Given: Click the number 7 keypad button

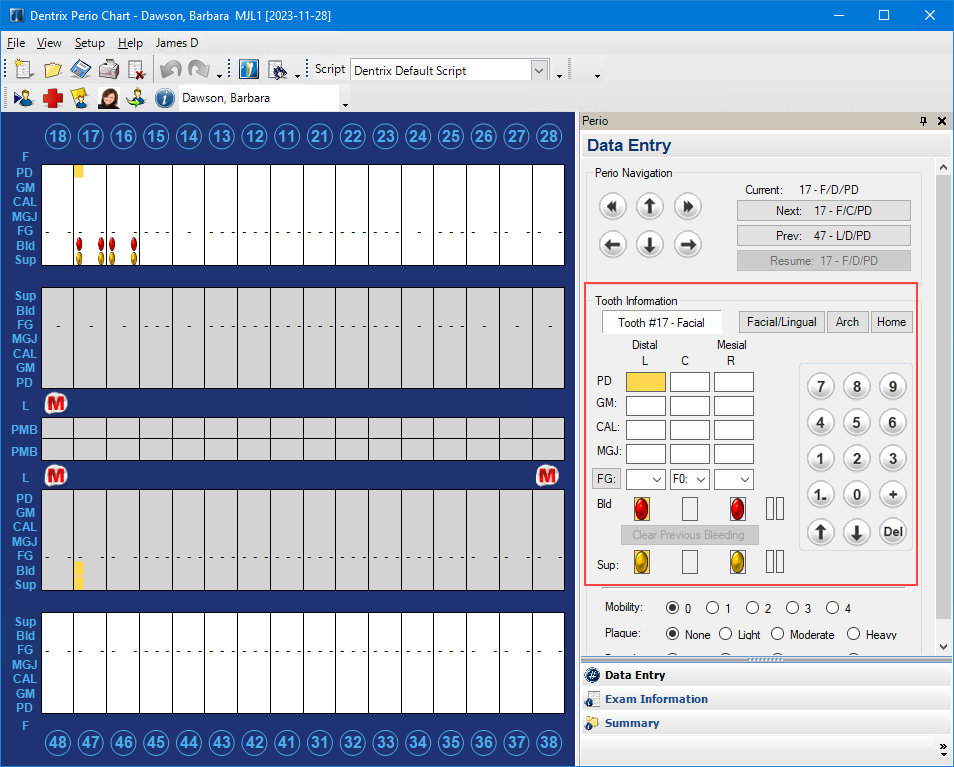Looking at the screenshot, I should (x=820, y=387).
